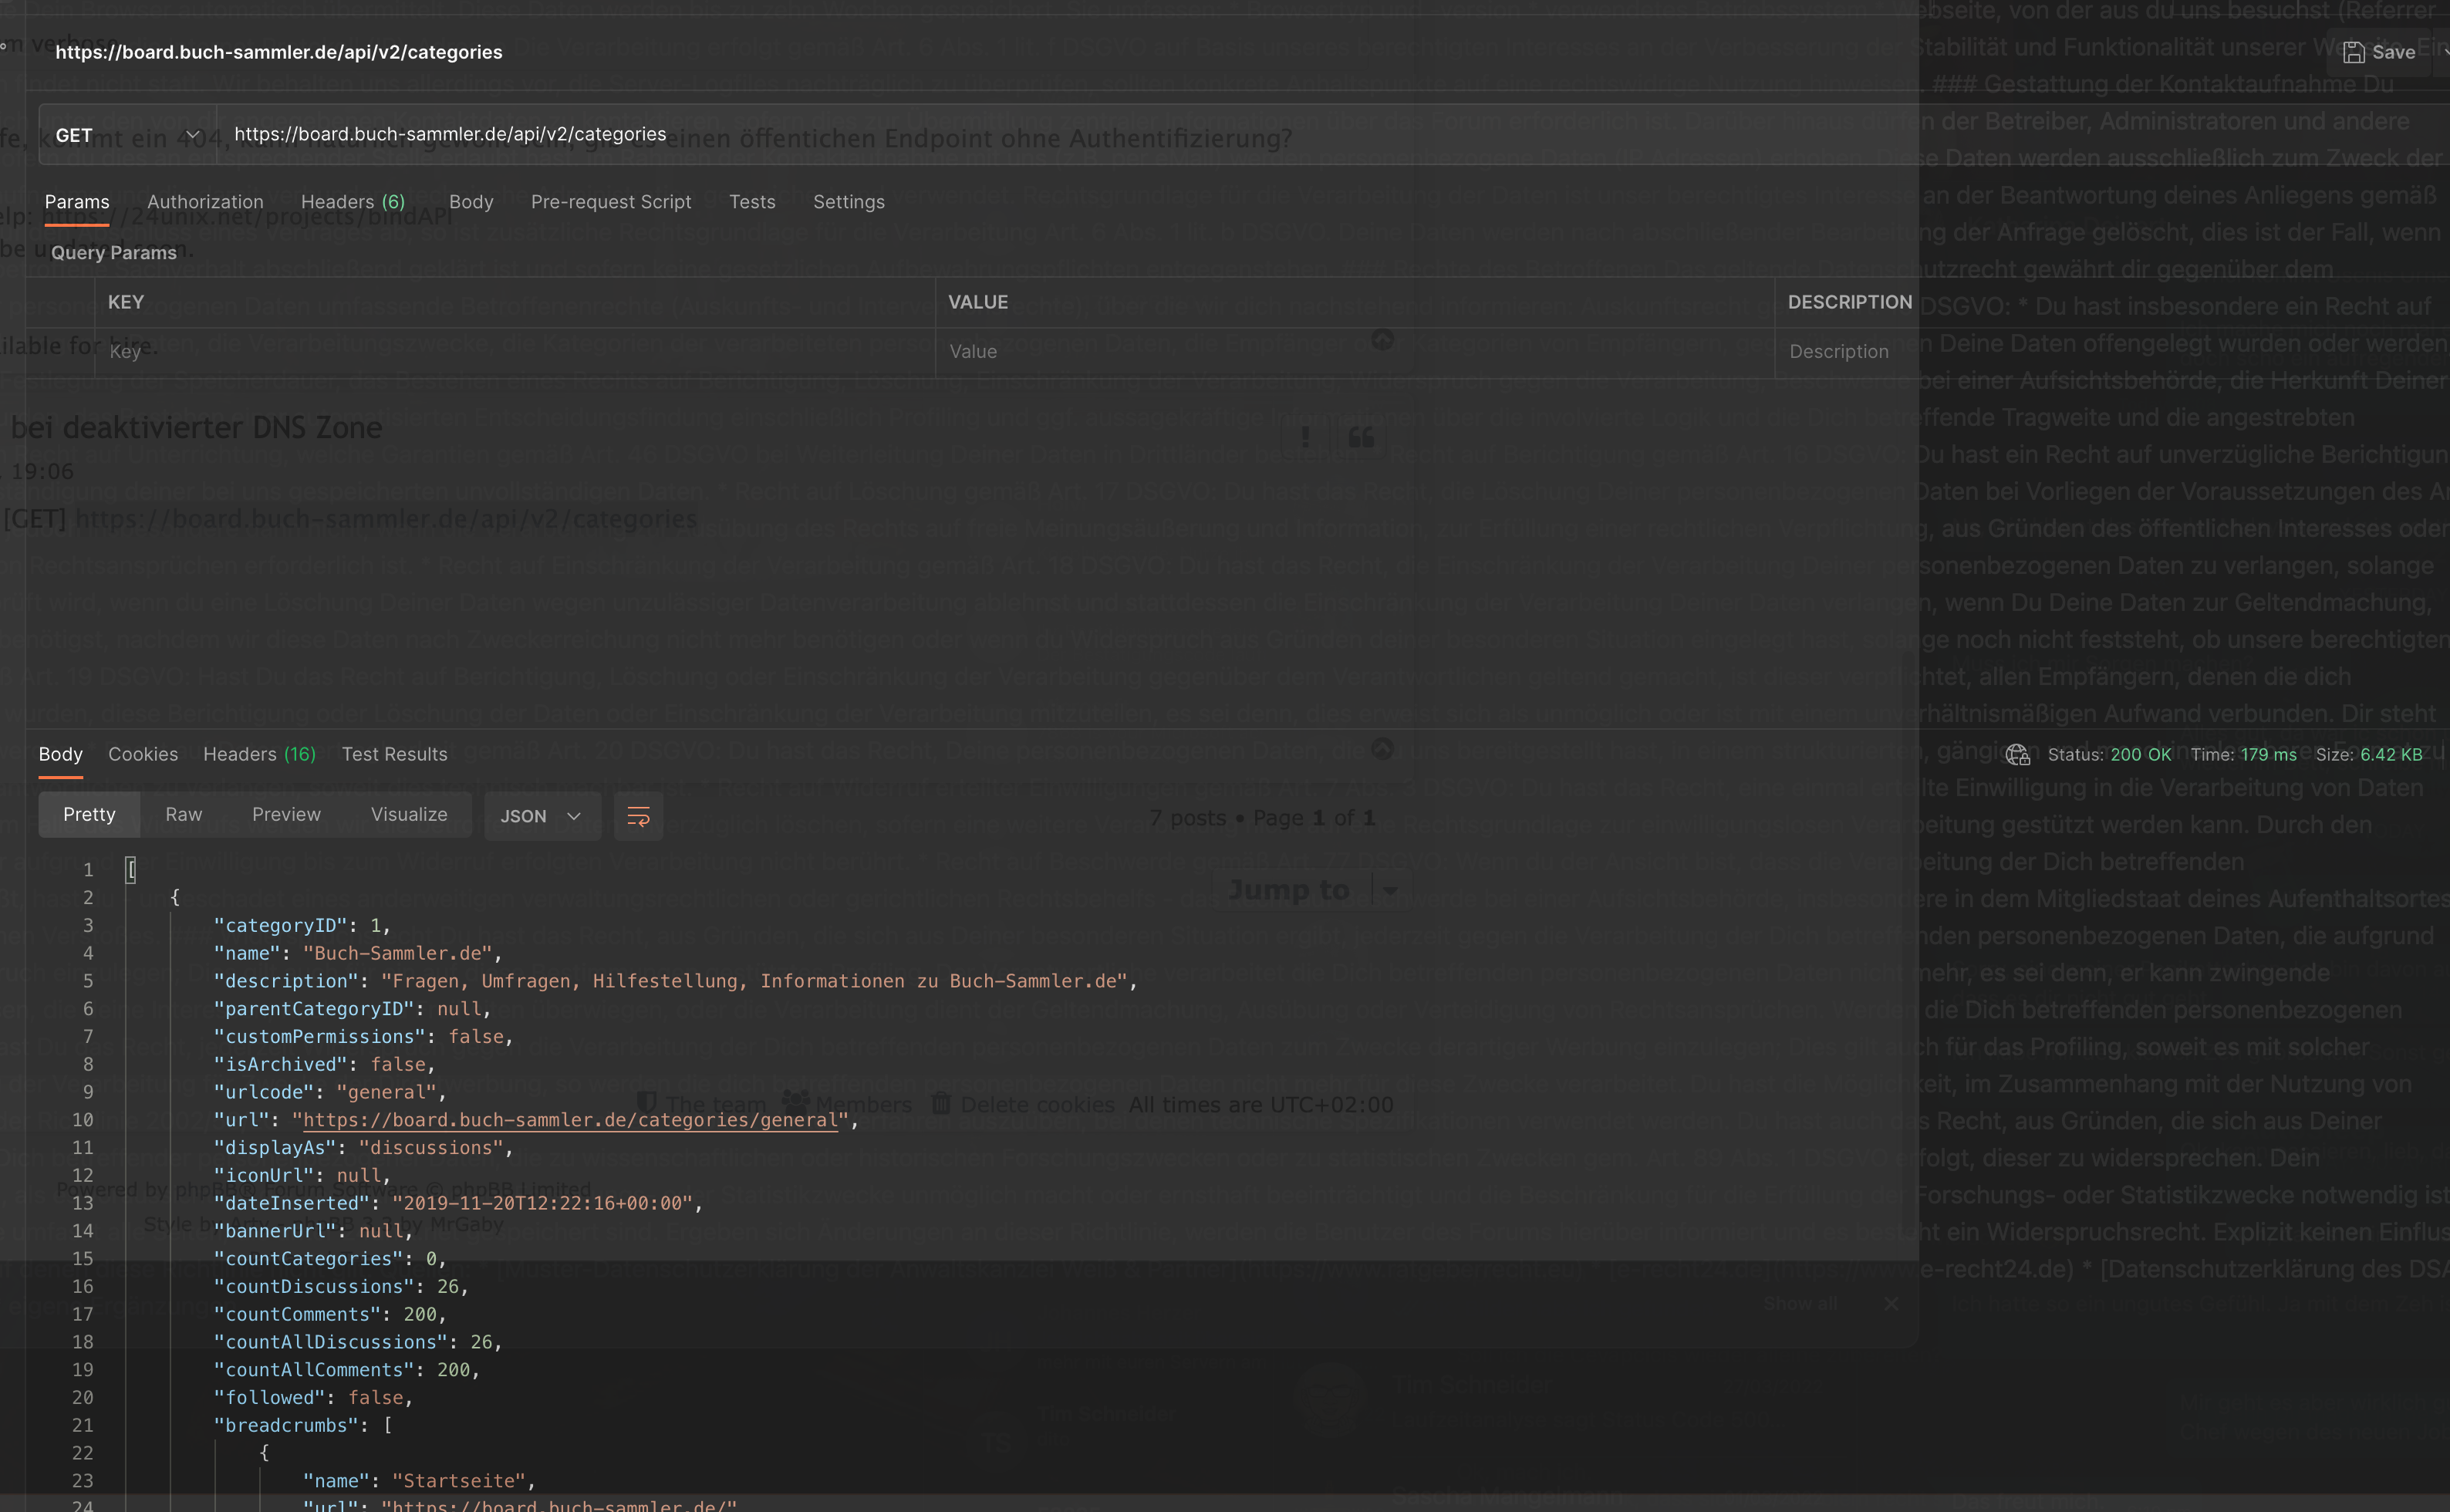Select the Pre-request Script tab
2450x1512 pixels.
[610, 202]
